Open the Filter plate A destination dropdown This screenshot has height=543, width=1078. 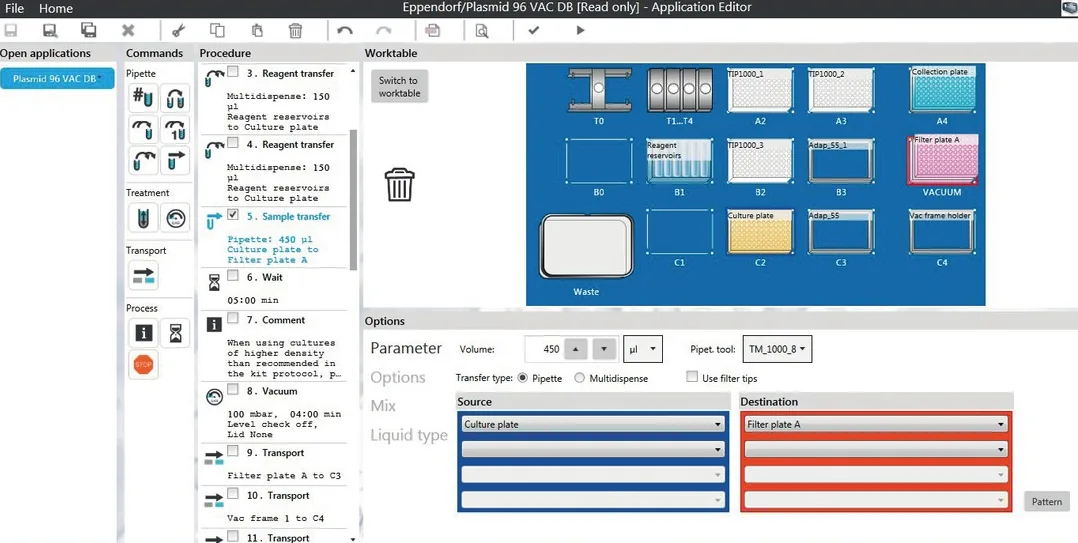[x=876, y=425]
